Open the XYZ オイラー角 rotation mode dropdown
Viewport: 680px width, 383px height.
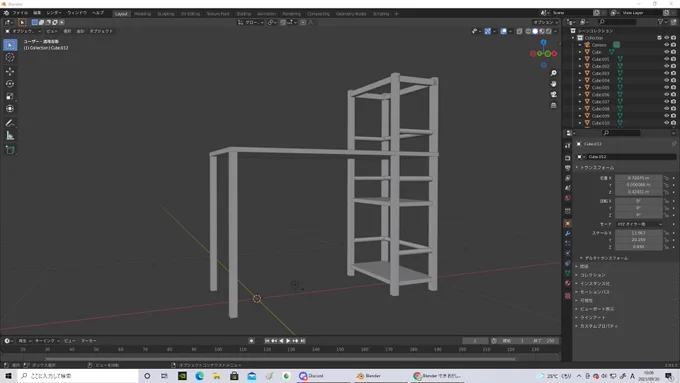coord(639,224)
